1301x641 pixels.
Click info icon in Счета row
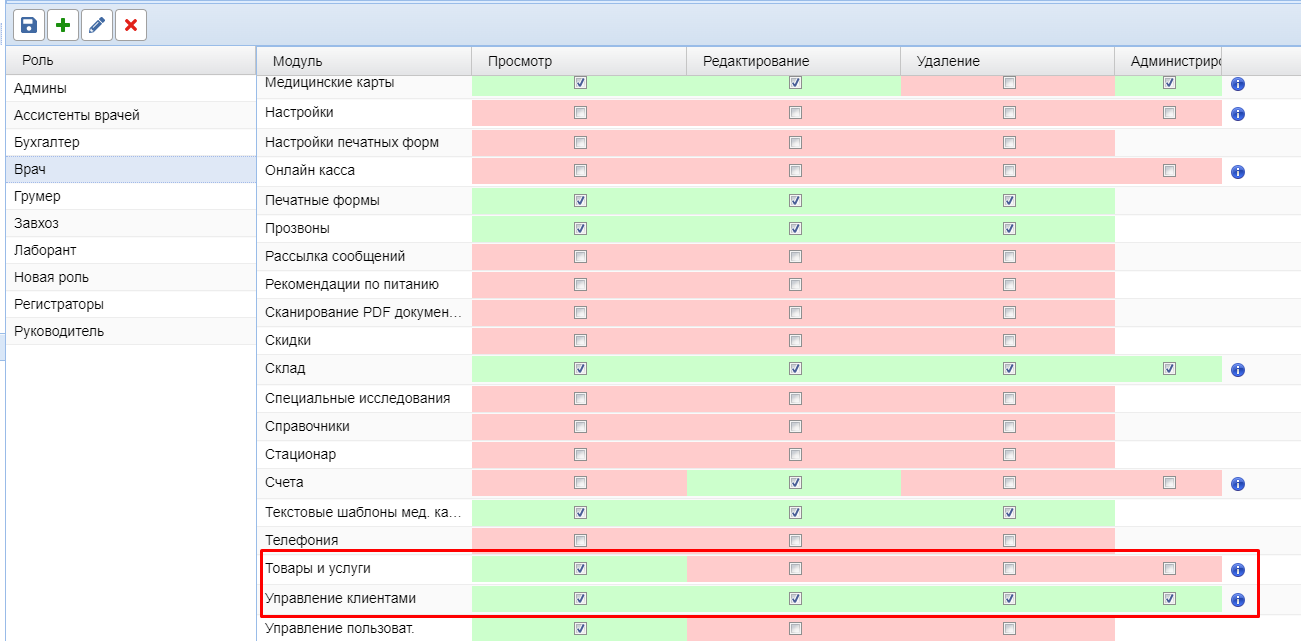[x=1237, y=484]
